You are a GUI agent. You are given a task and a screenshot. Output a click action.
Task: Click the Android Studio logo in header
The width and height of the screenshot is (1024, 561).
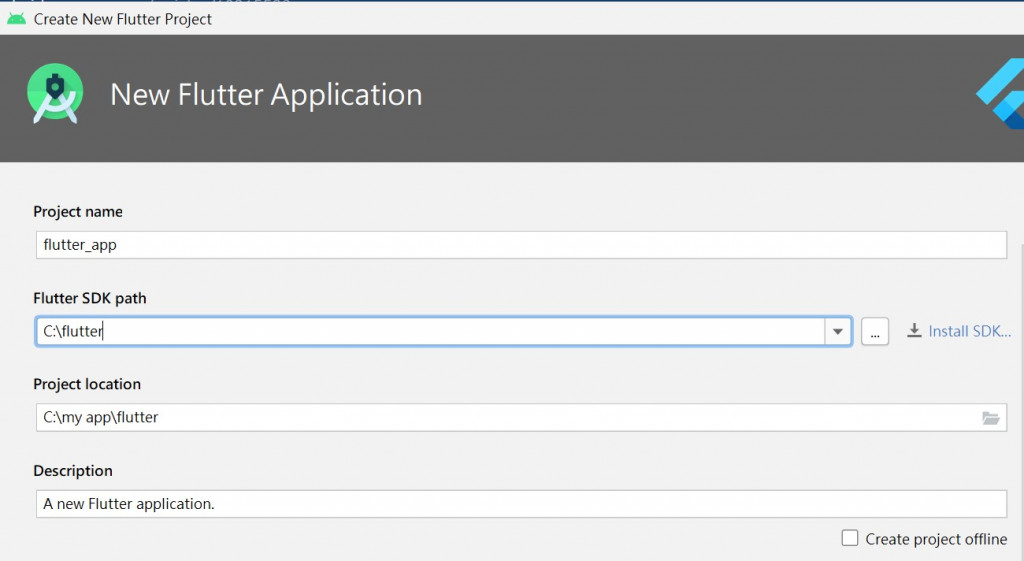pos(55,93)
